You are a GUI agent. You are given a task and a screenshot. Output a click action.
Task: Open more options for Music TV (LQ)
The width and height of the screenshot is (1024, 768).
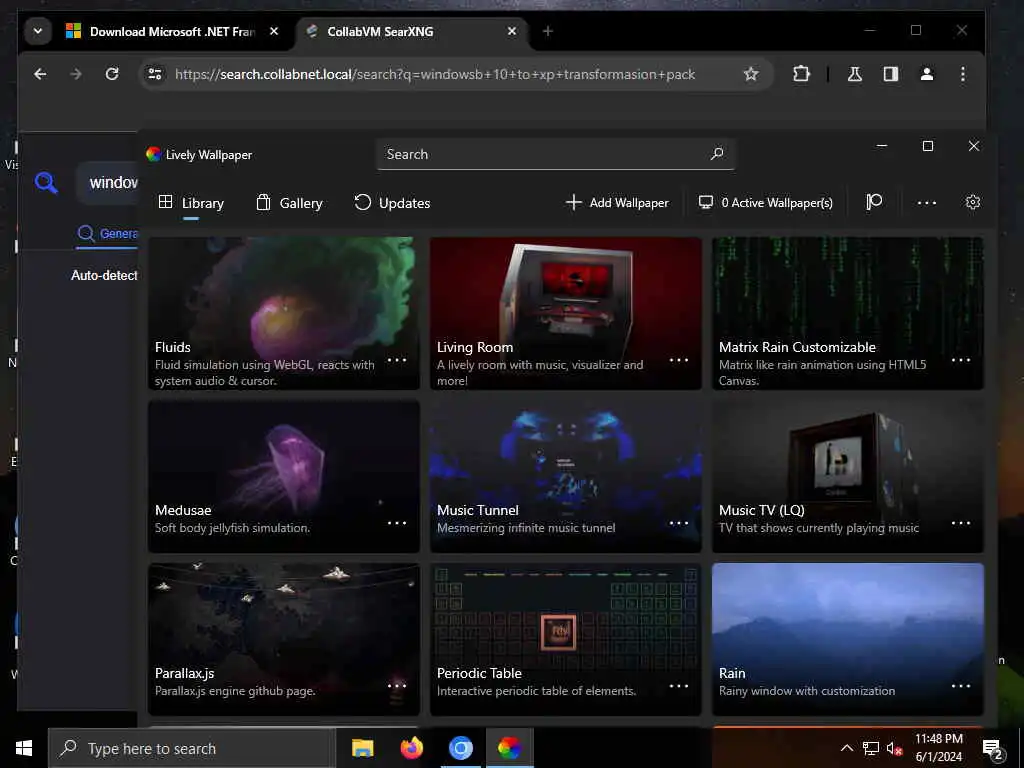(961, 523)
